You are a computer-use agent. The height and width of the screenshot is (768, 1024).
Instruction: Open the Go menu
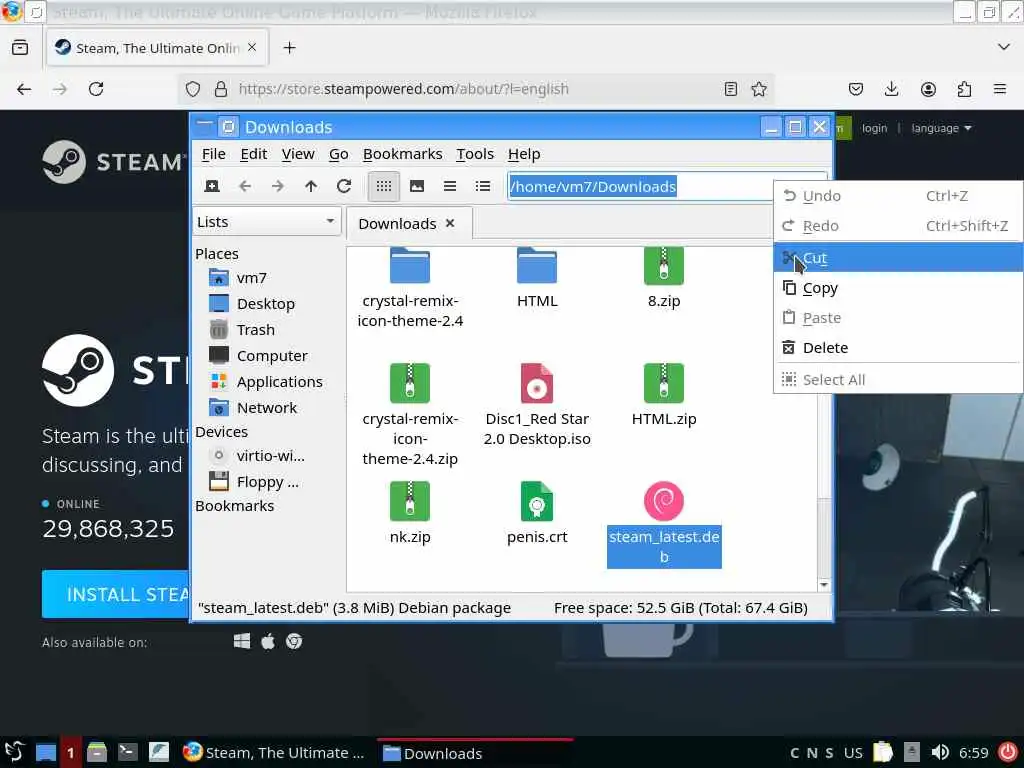(338, 154)
